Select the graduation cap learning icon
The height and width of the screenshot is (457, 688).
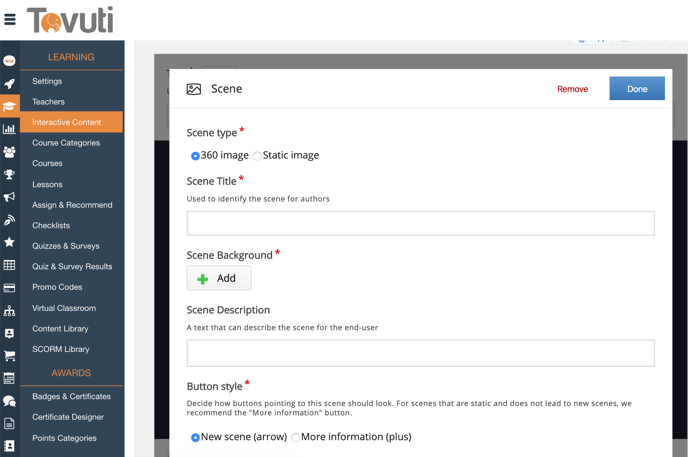pyautogui.click(x=9, y=106)
